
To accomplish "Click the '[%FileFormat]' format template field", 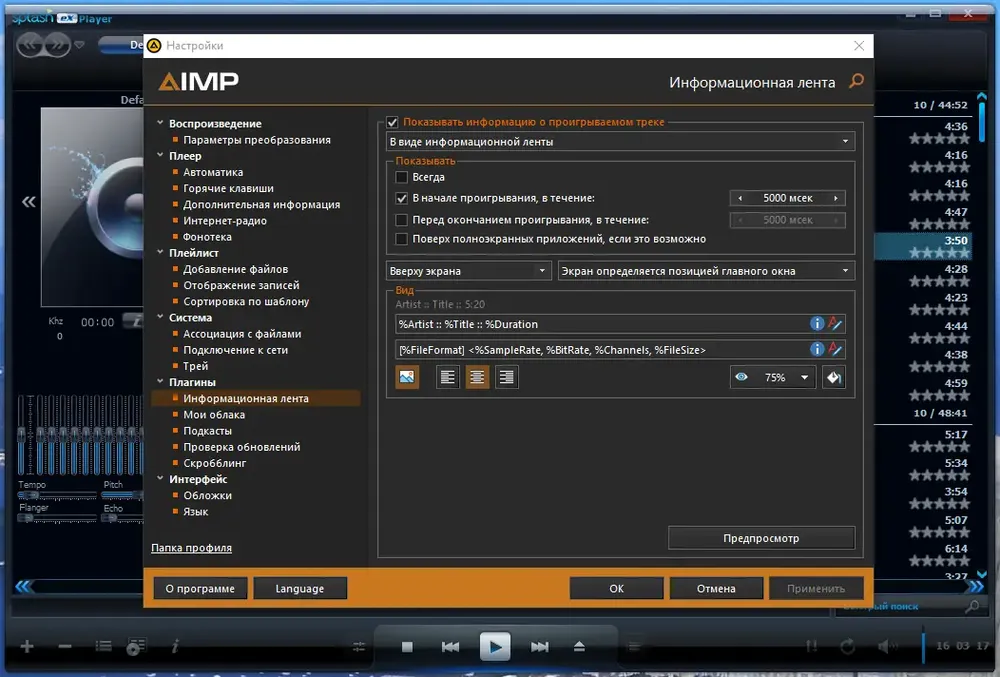I will tap(601, 349).
